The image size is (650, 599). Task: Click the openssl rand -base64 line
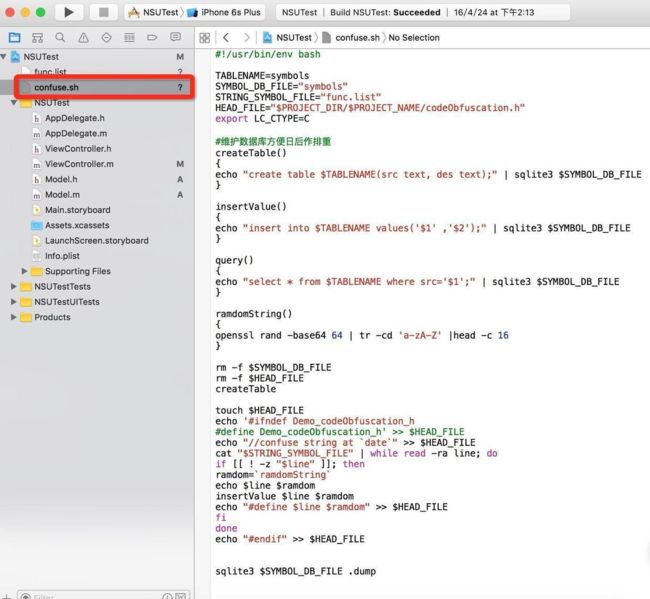point(362,335)
